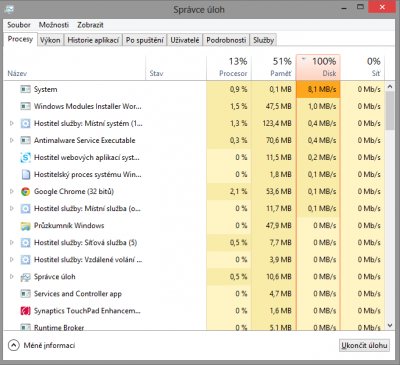Select the Procesy tab
The image size is (400, 365).
pos(20,39)
